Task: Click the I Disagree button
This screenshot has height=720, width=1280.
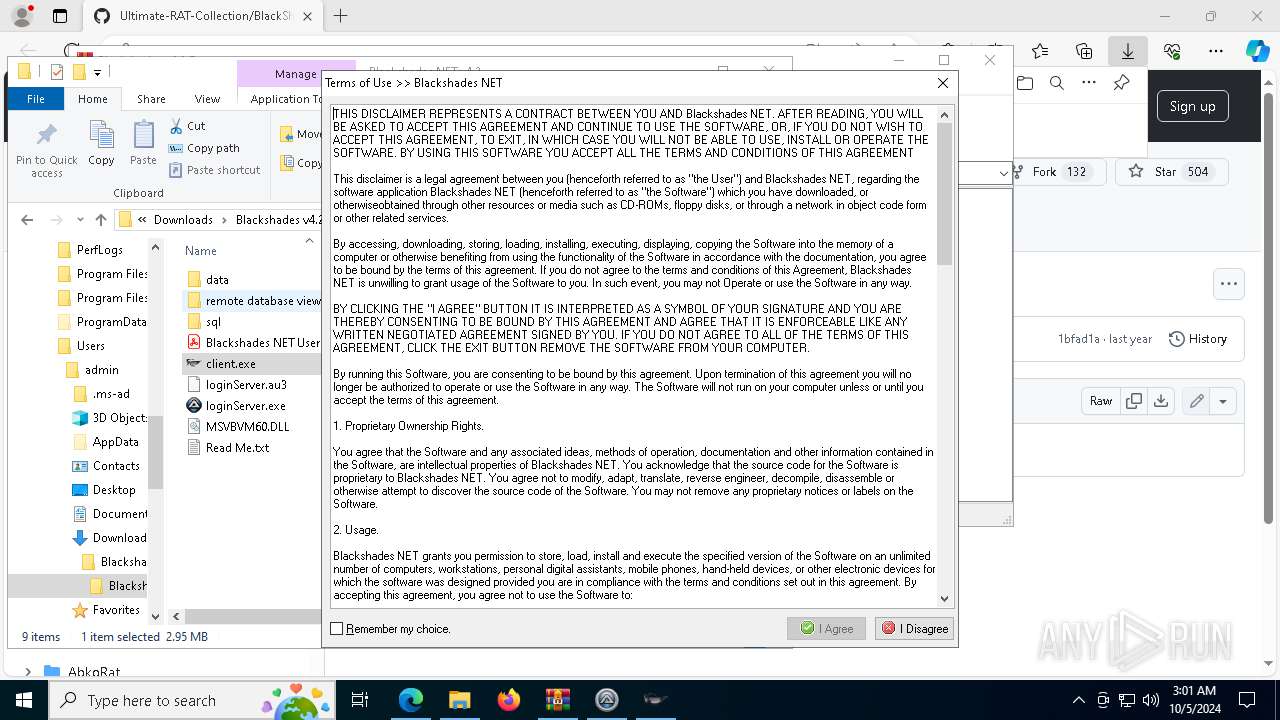Action: point(914,628)
